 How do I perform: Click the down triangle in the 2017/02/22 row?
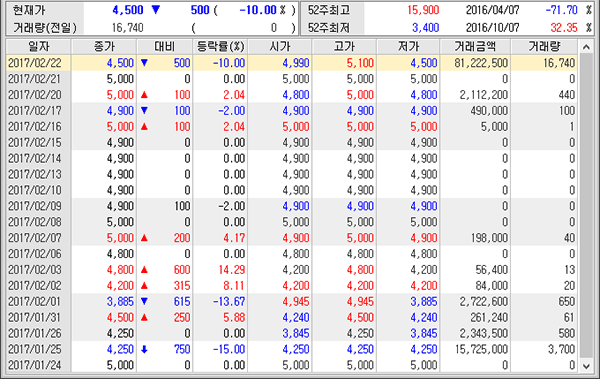144,63
